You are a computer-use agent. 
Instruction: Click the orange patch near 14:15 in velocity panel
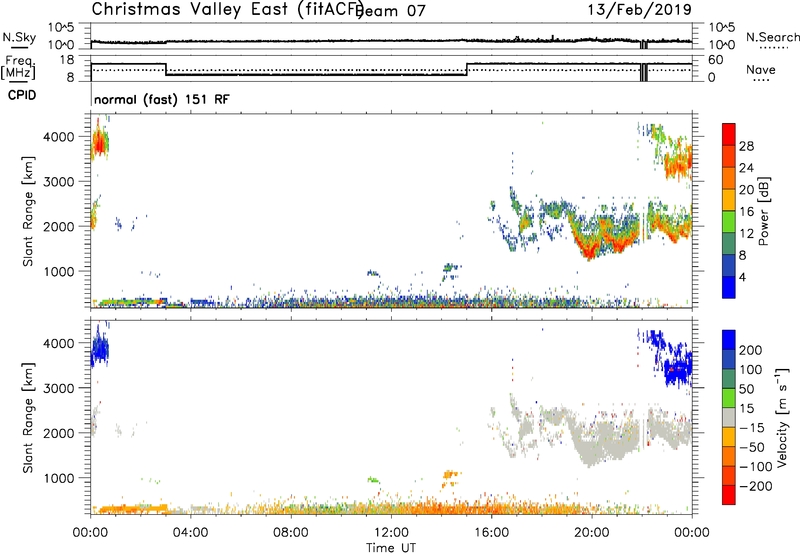451,475
